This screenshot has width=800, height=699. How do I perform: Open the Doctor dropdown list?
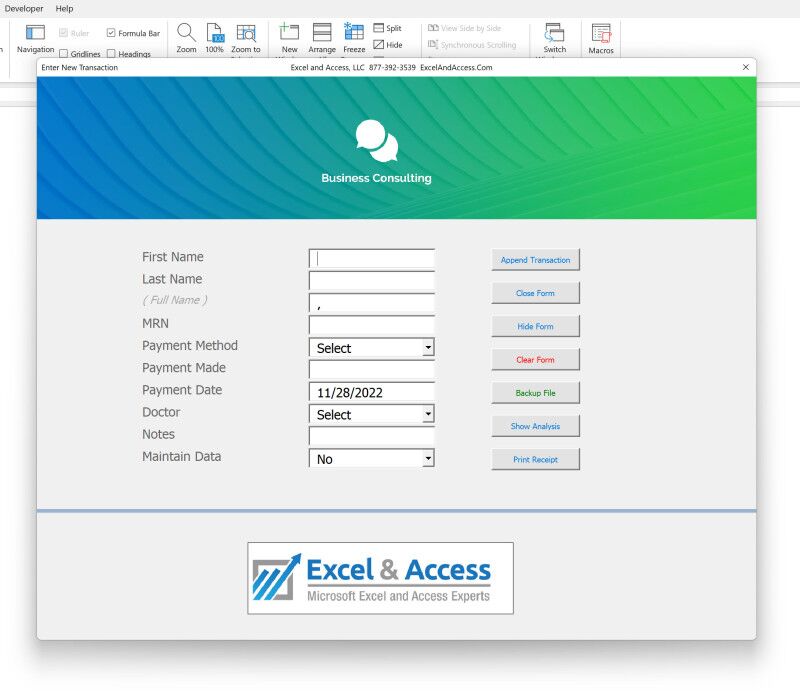tap(428, 414)
